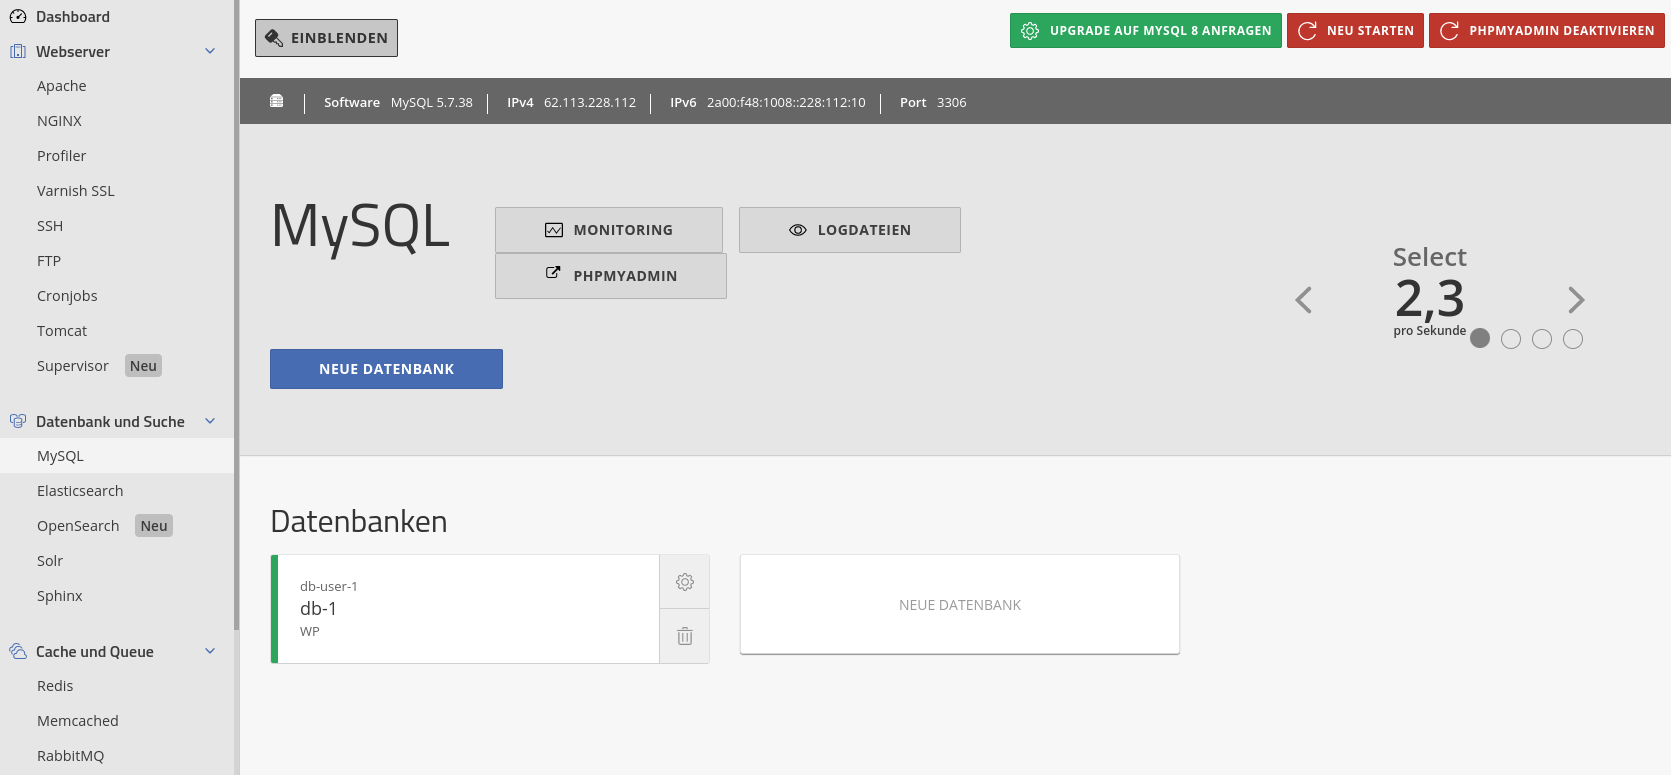
Task: Delete db-1 using the trash icon
Action: tap(685, 636)
